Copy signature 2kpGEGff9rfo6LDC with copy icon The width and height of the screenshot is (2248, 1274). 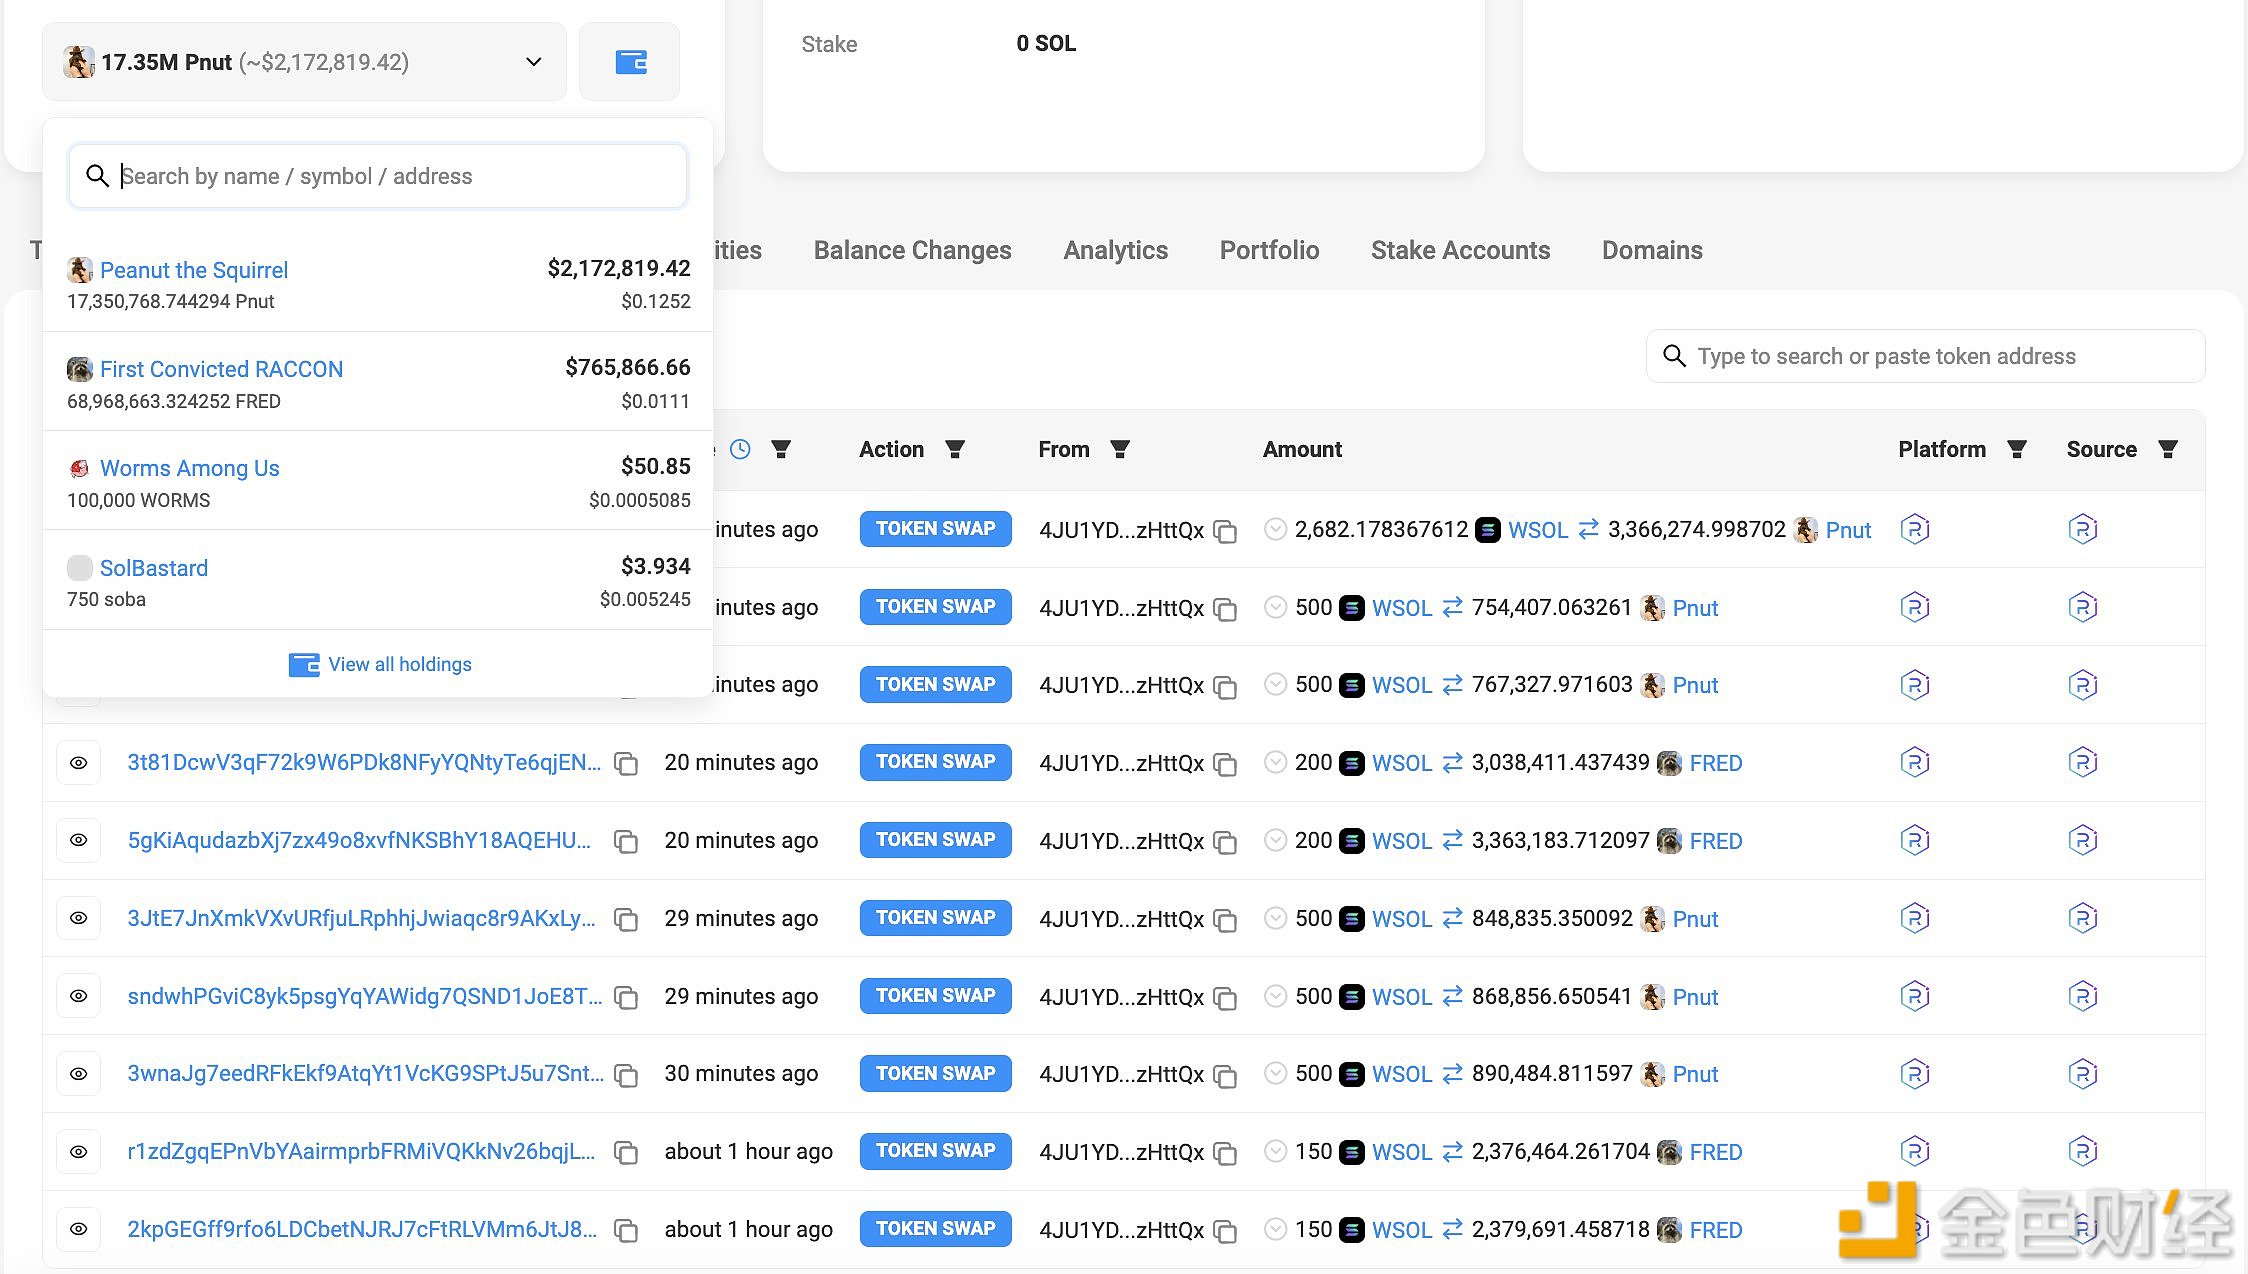[626, 1230]
